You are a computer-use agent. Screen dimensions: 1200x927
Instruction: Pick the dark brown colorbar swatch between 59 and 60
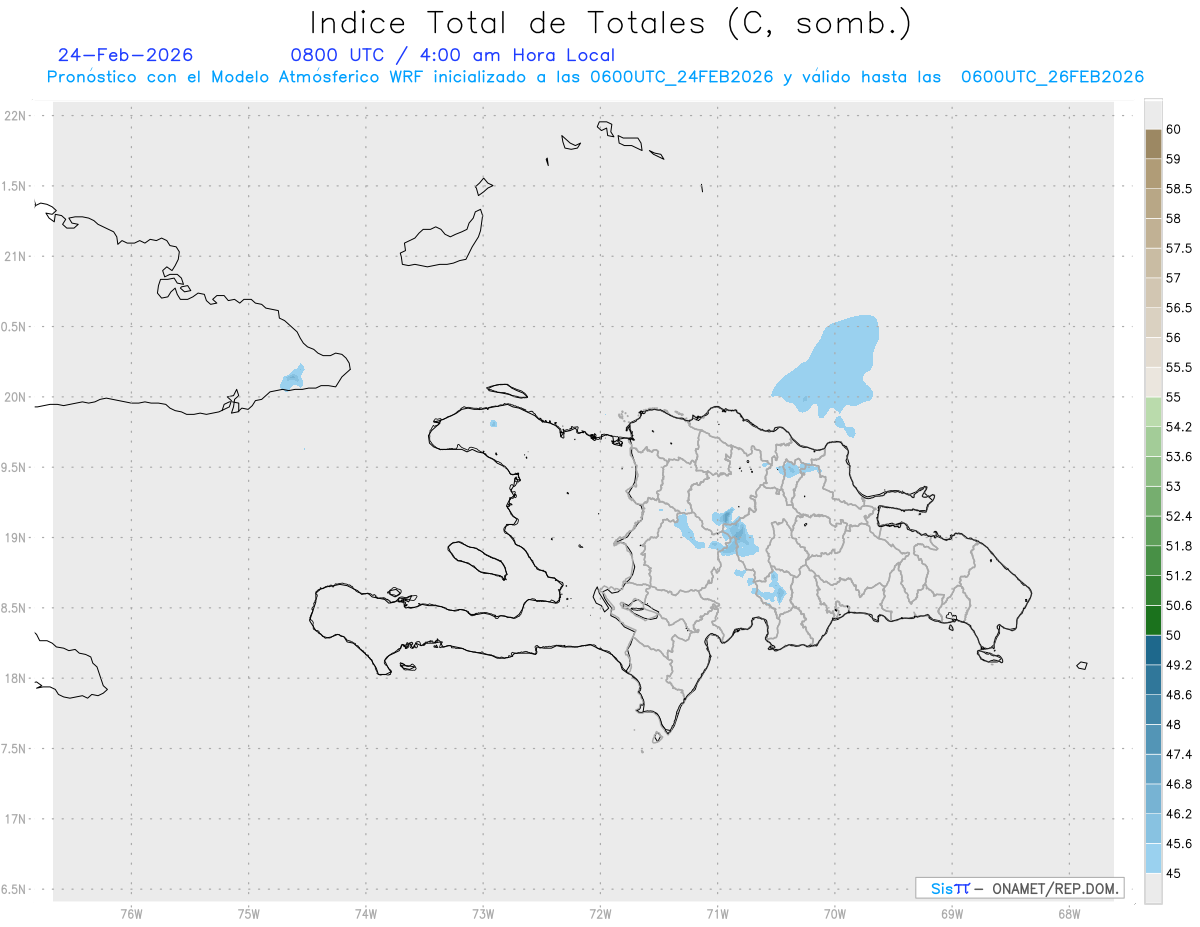tap(1153, 144)
